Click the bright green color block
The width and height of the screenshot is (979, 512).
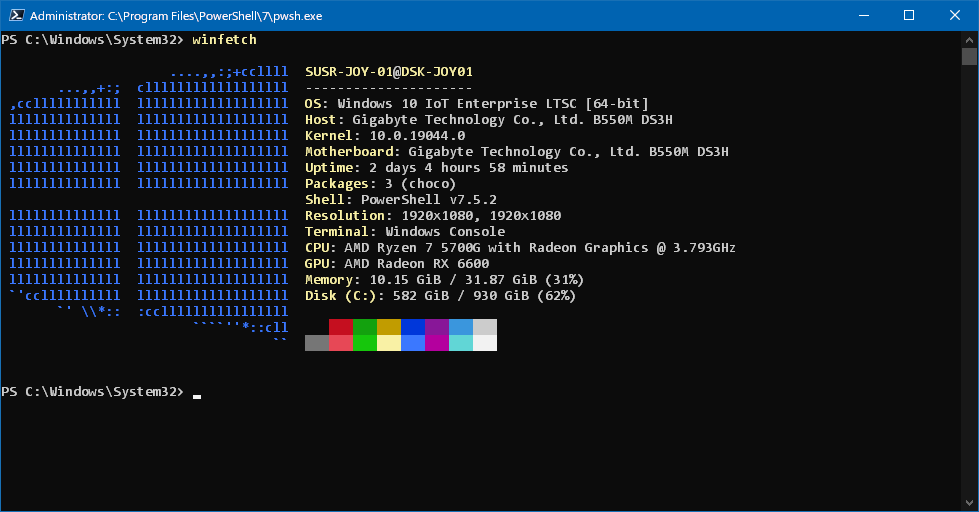(365, 343)
